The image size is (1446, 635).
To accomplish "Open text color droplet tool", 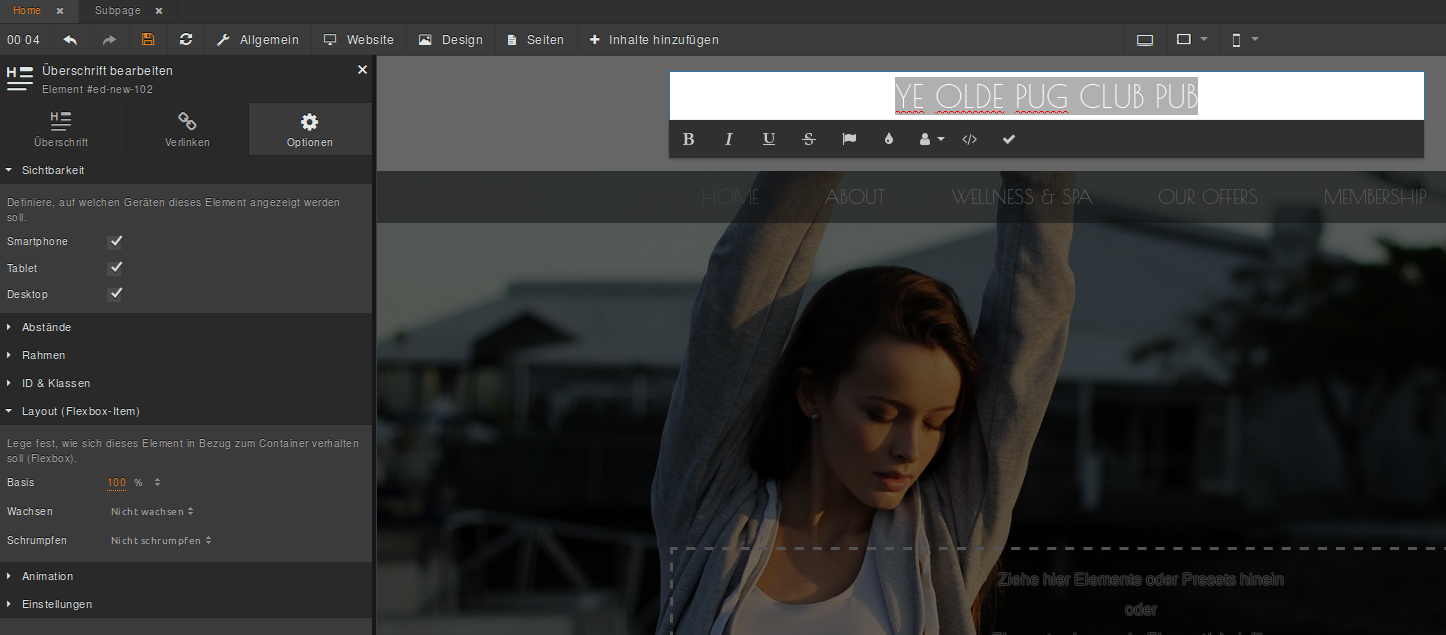I will (889, 139).
